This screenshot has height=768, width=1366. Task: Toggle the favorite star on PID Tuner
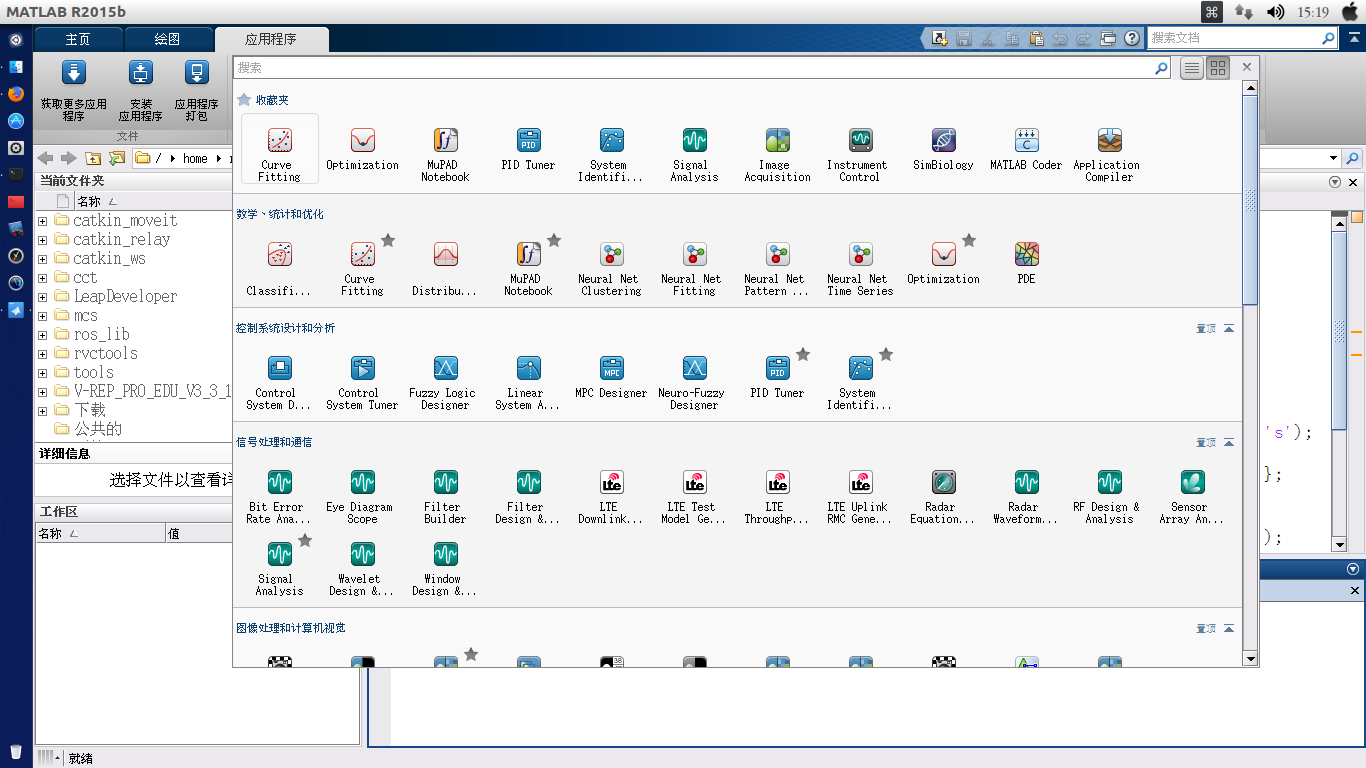click(803, 355)
